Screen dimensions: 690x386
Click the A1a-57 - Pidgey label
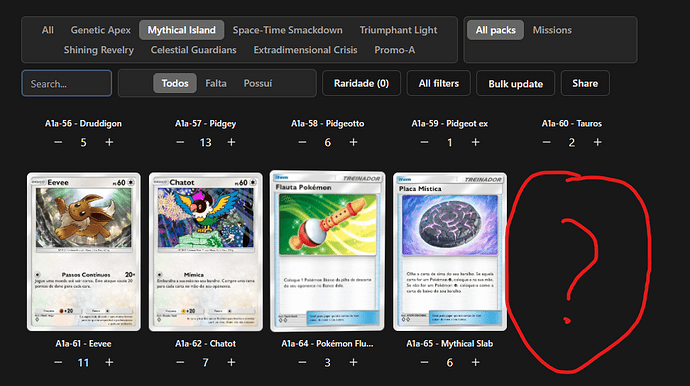coord(206,124)
